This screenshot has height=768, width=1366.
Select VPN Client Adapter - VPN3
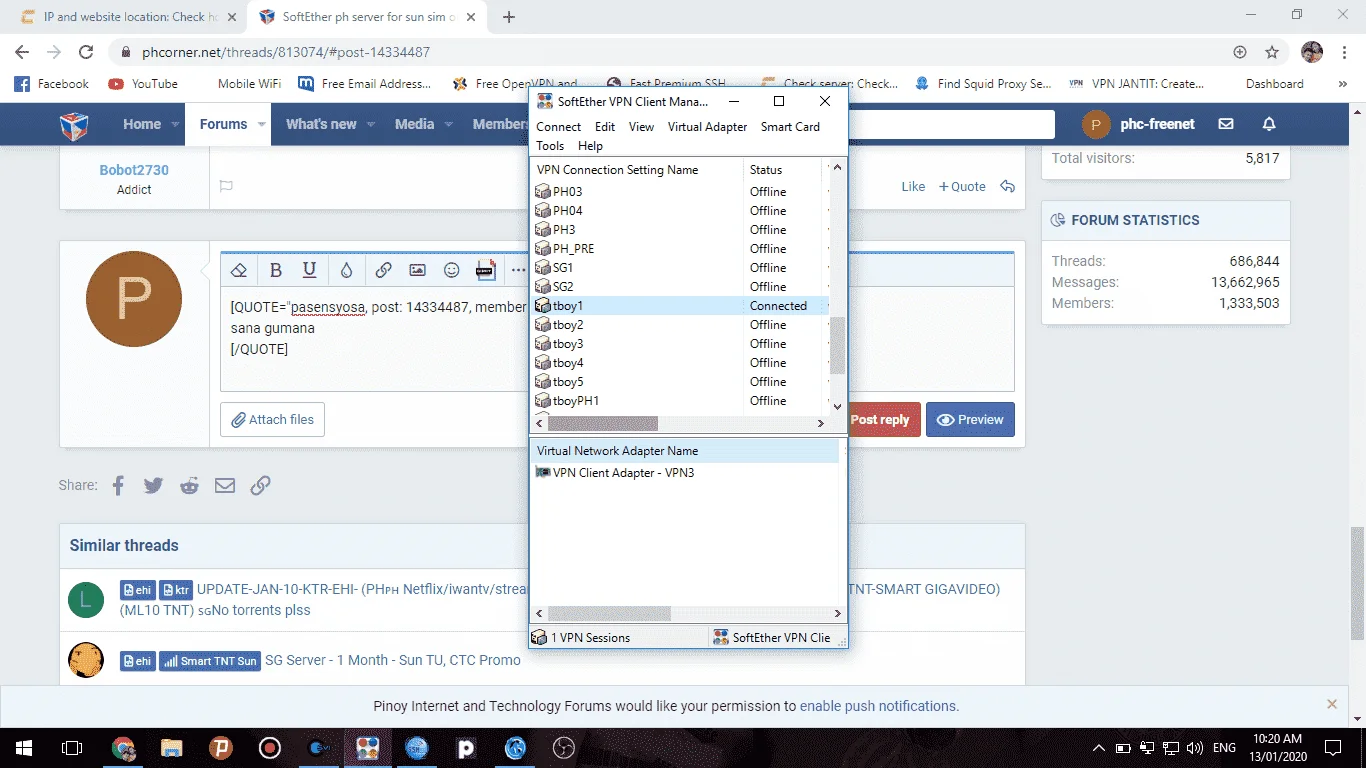[615, 473]
